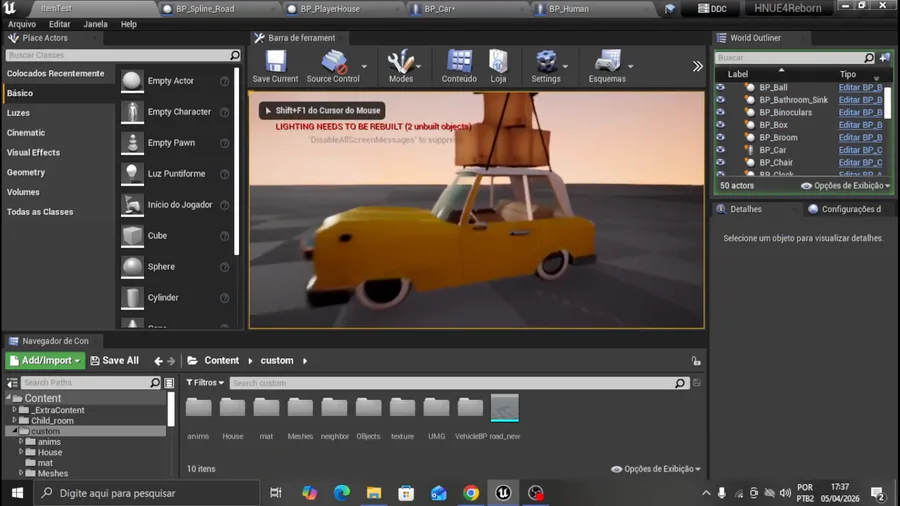Image resolution: width=900 pixels, height=506 pixels.
Task: Click the Save All button
Action: [114, 361]
